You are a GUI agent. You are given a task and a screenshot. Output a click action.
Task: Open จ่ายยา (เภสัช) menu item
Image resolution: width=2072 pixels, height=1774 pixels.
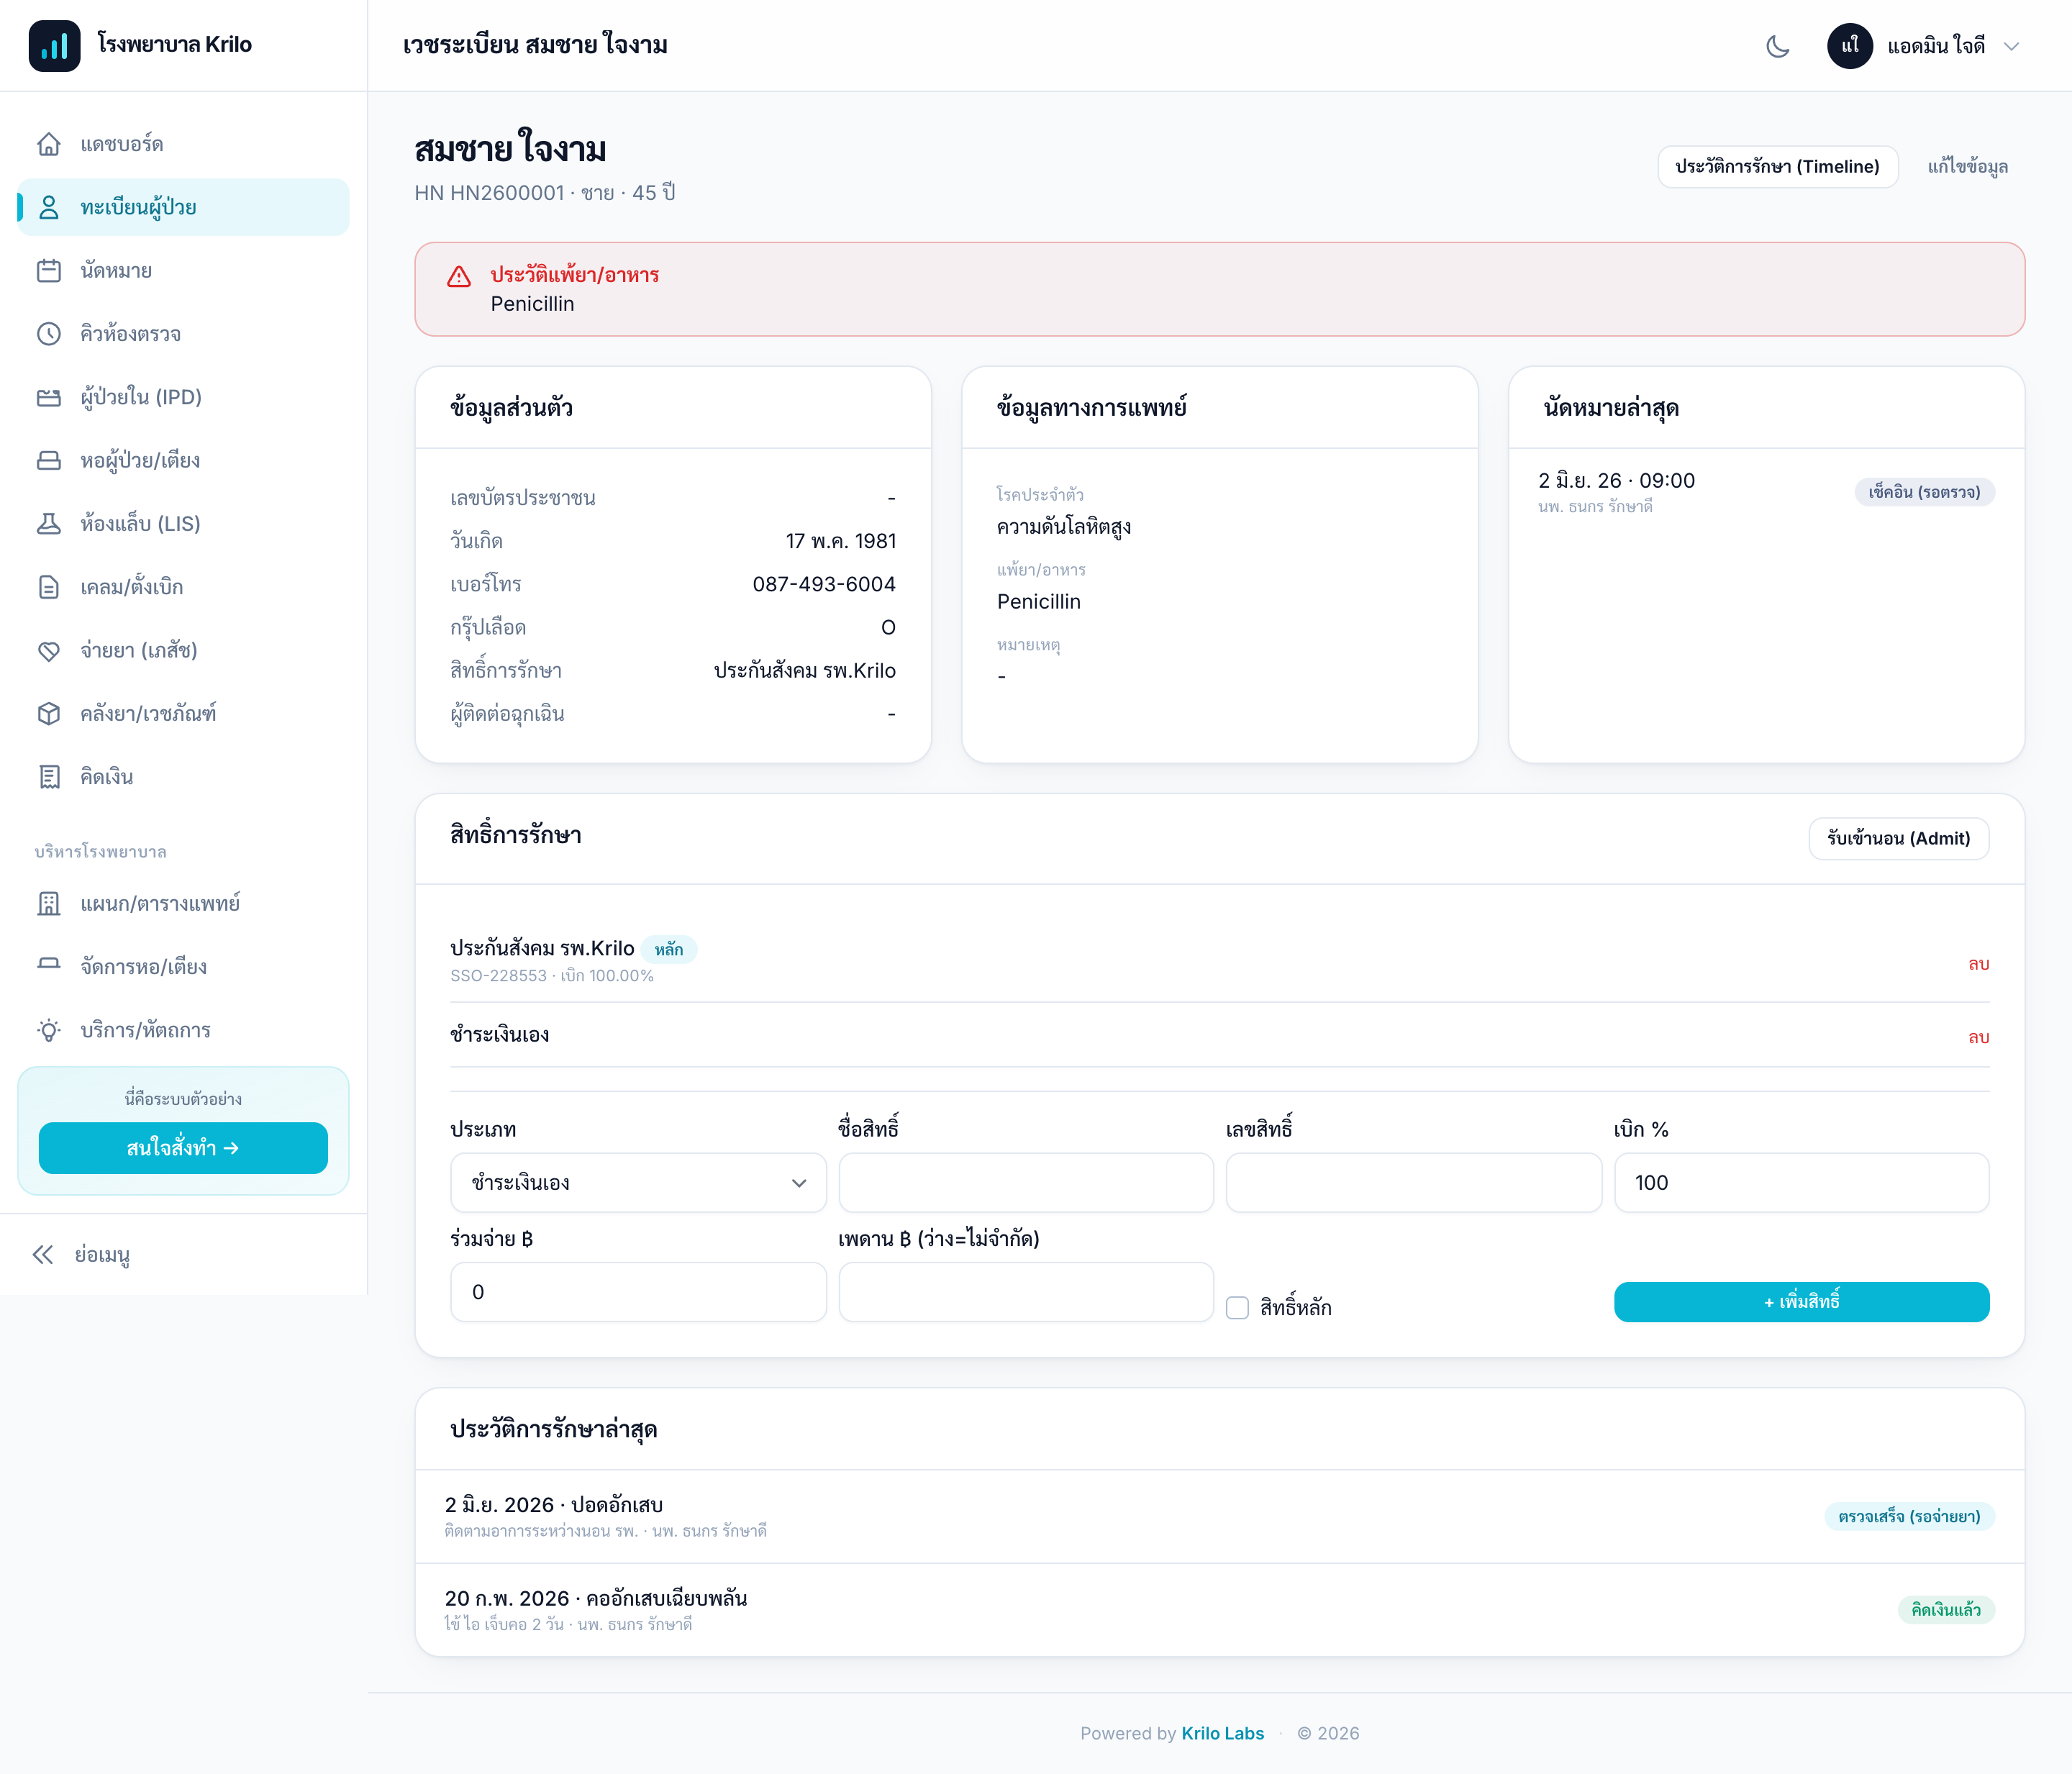pos(183,651)
